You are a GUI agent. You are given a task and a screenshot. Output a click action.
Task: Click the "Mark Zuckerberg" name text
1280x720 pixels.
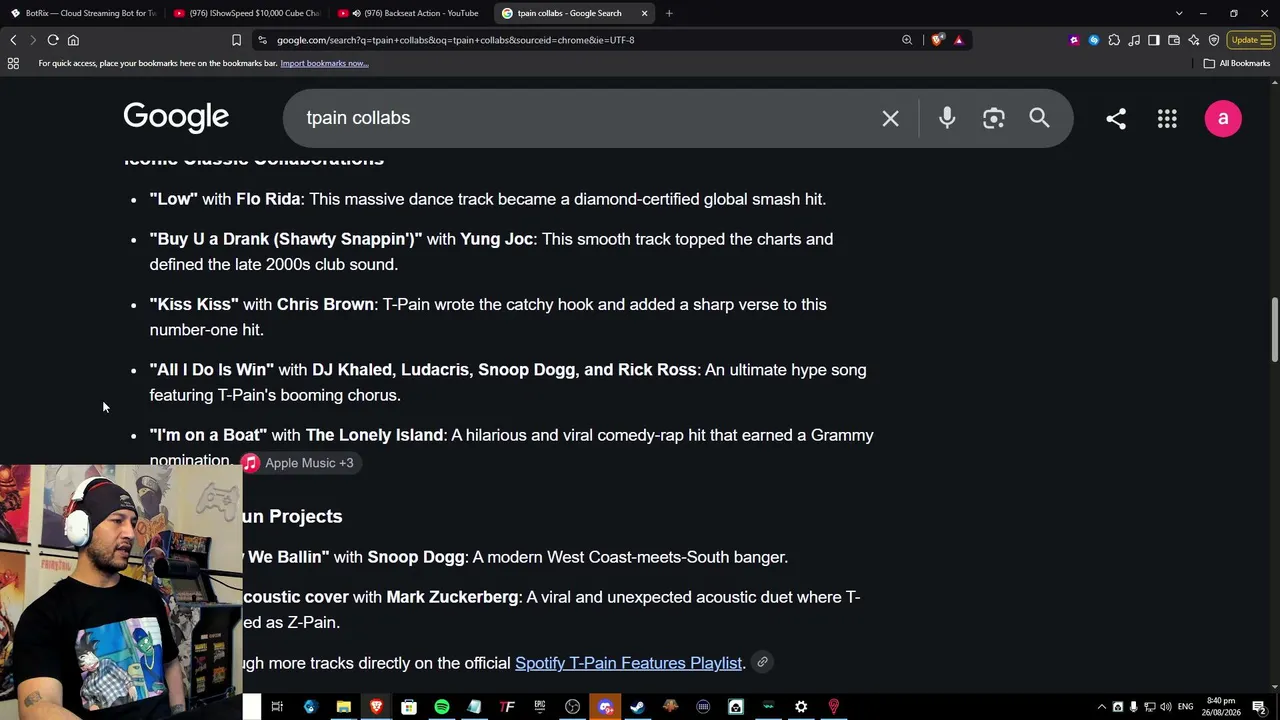(452, 597)
